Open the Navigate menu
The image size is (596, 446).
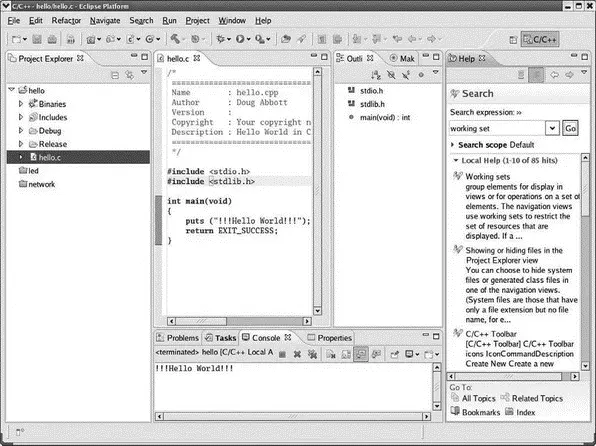pyautogui.click(x=105, y=21)
